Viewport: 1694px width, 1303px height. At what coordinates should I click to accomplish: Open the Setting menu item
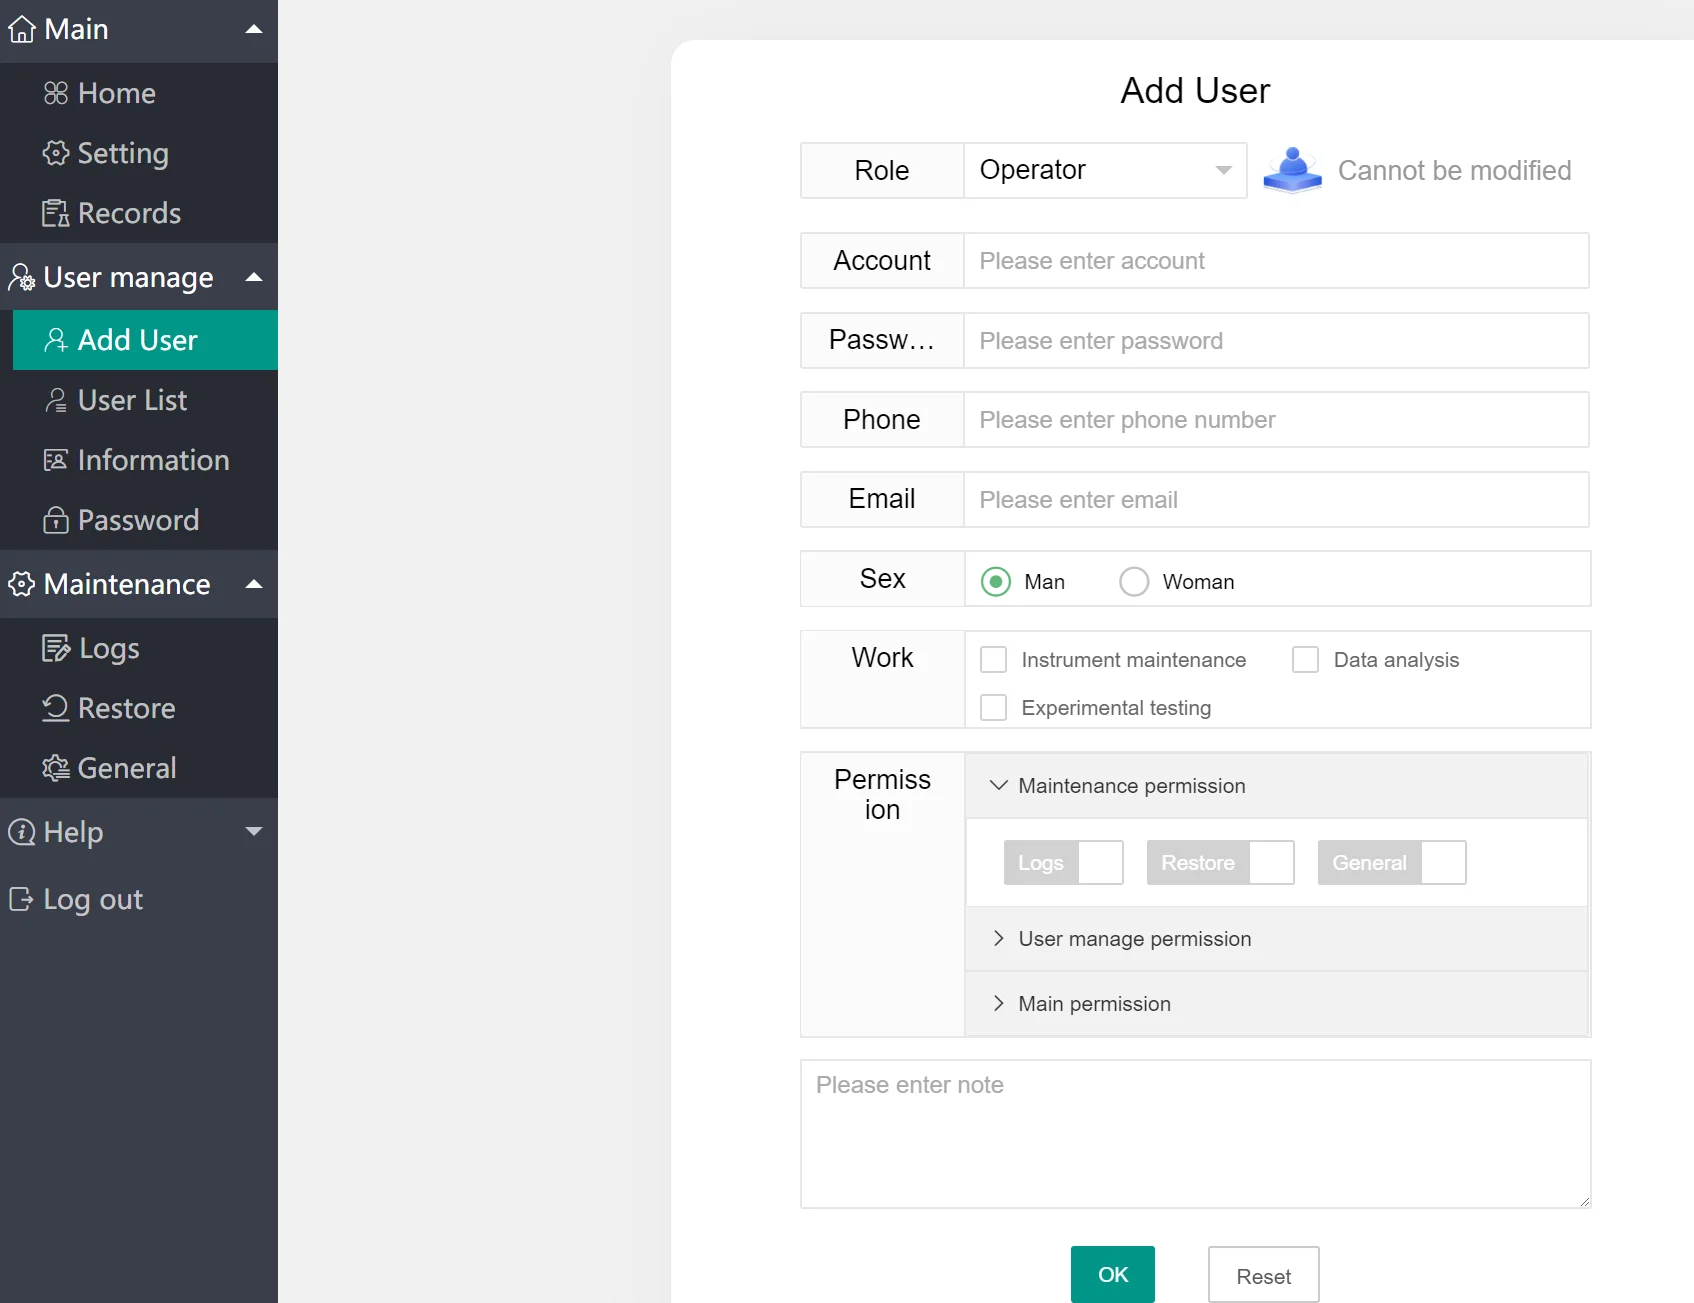[x=139, y=153]
